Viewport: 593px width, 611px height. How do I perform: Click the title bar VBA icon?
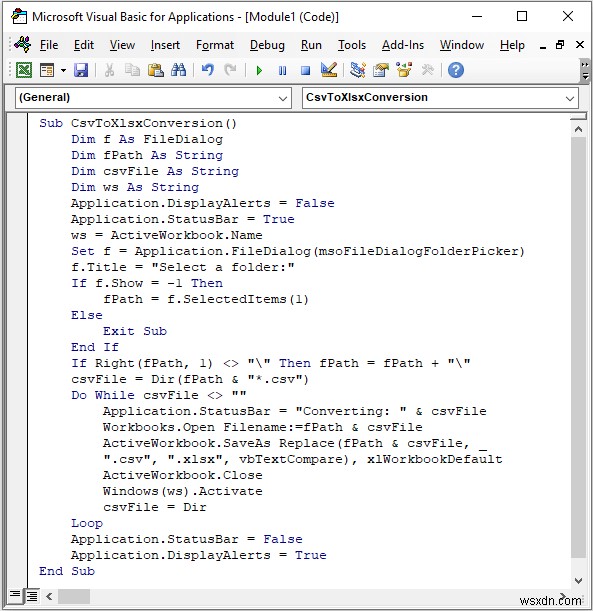[19, 17]
